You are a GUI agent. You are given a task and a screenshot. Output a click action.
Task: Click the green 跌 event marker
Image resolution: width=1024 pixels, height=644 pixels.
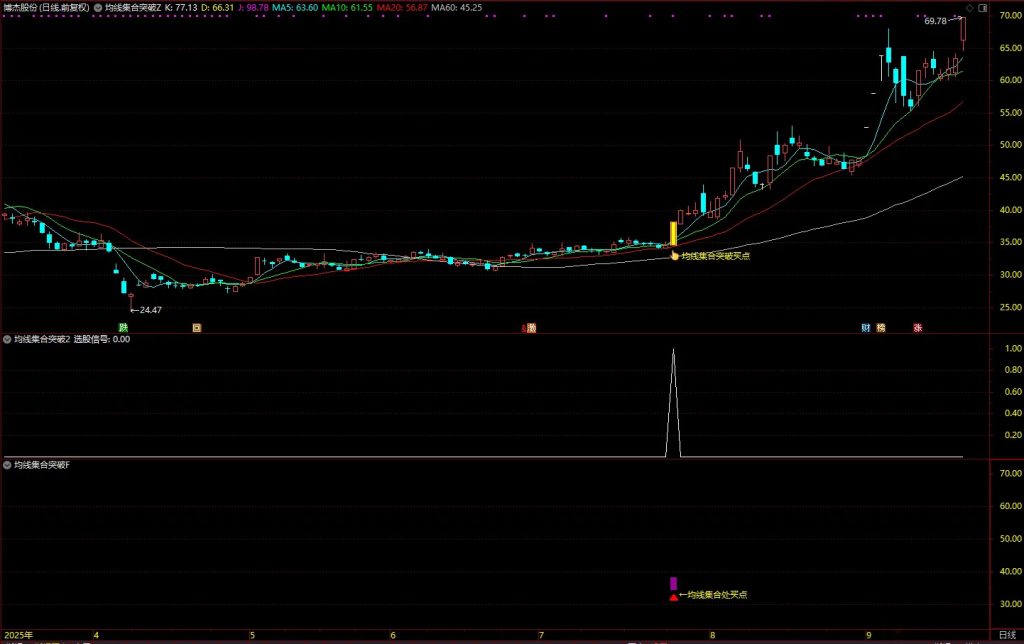[124, 328]
